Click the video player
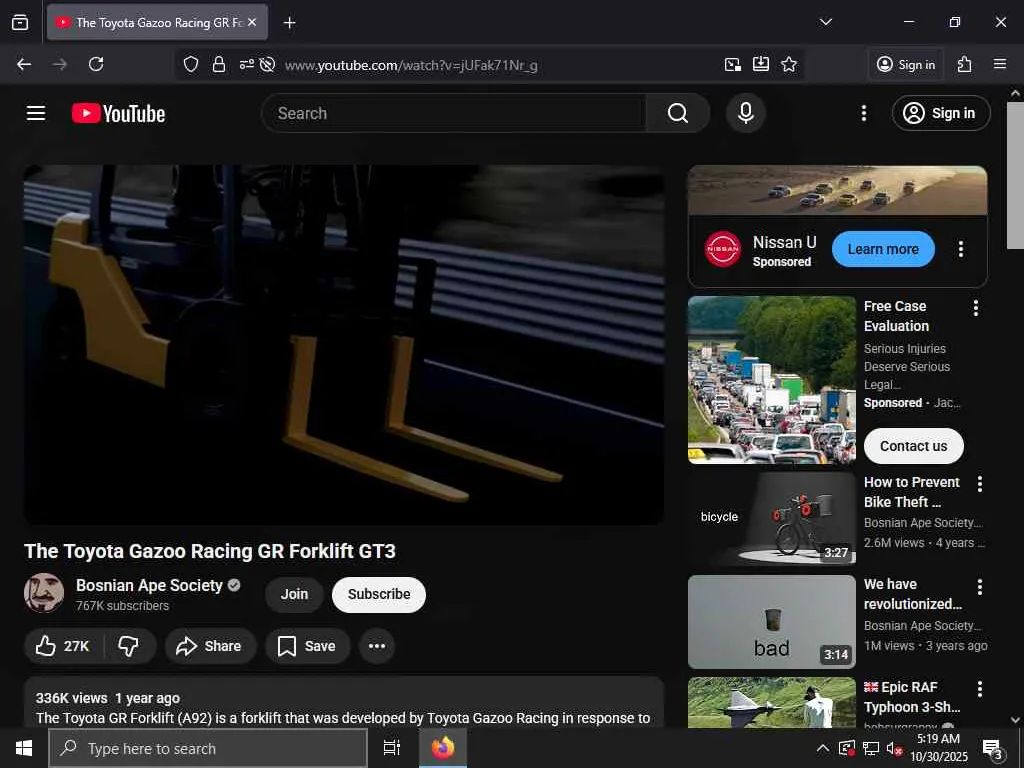The width and height of the screenshot is (1024, 768). (344, 345)
